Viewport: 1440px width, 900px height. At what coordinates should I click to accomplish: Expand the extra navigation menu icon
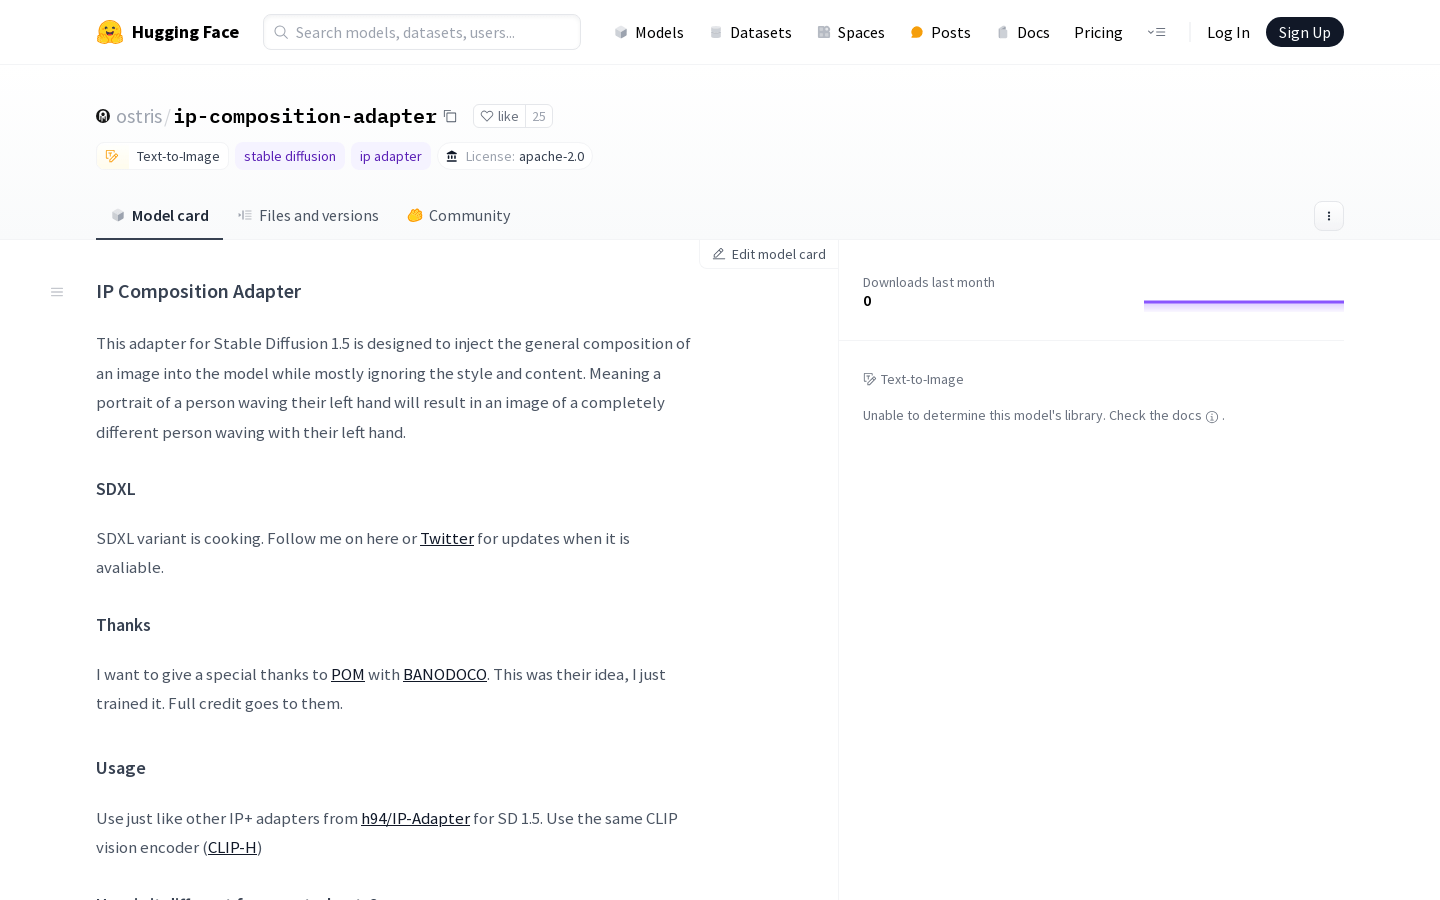1157,32
